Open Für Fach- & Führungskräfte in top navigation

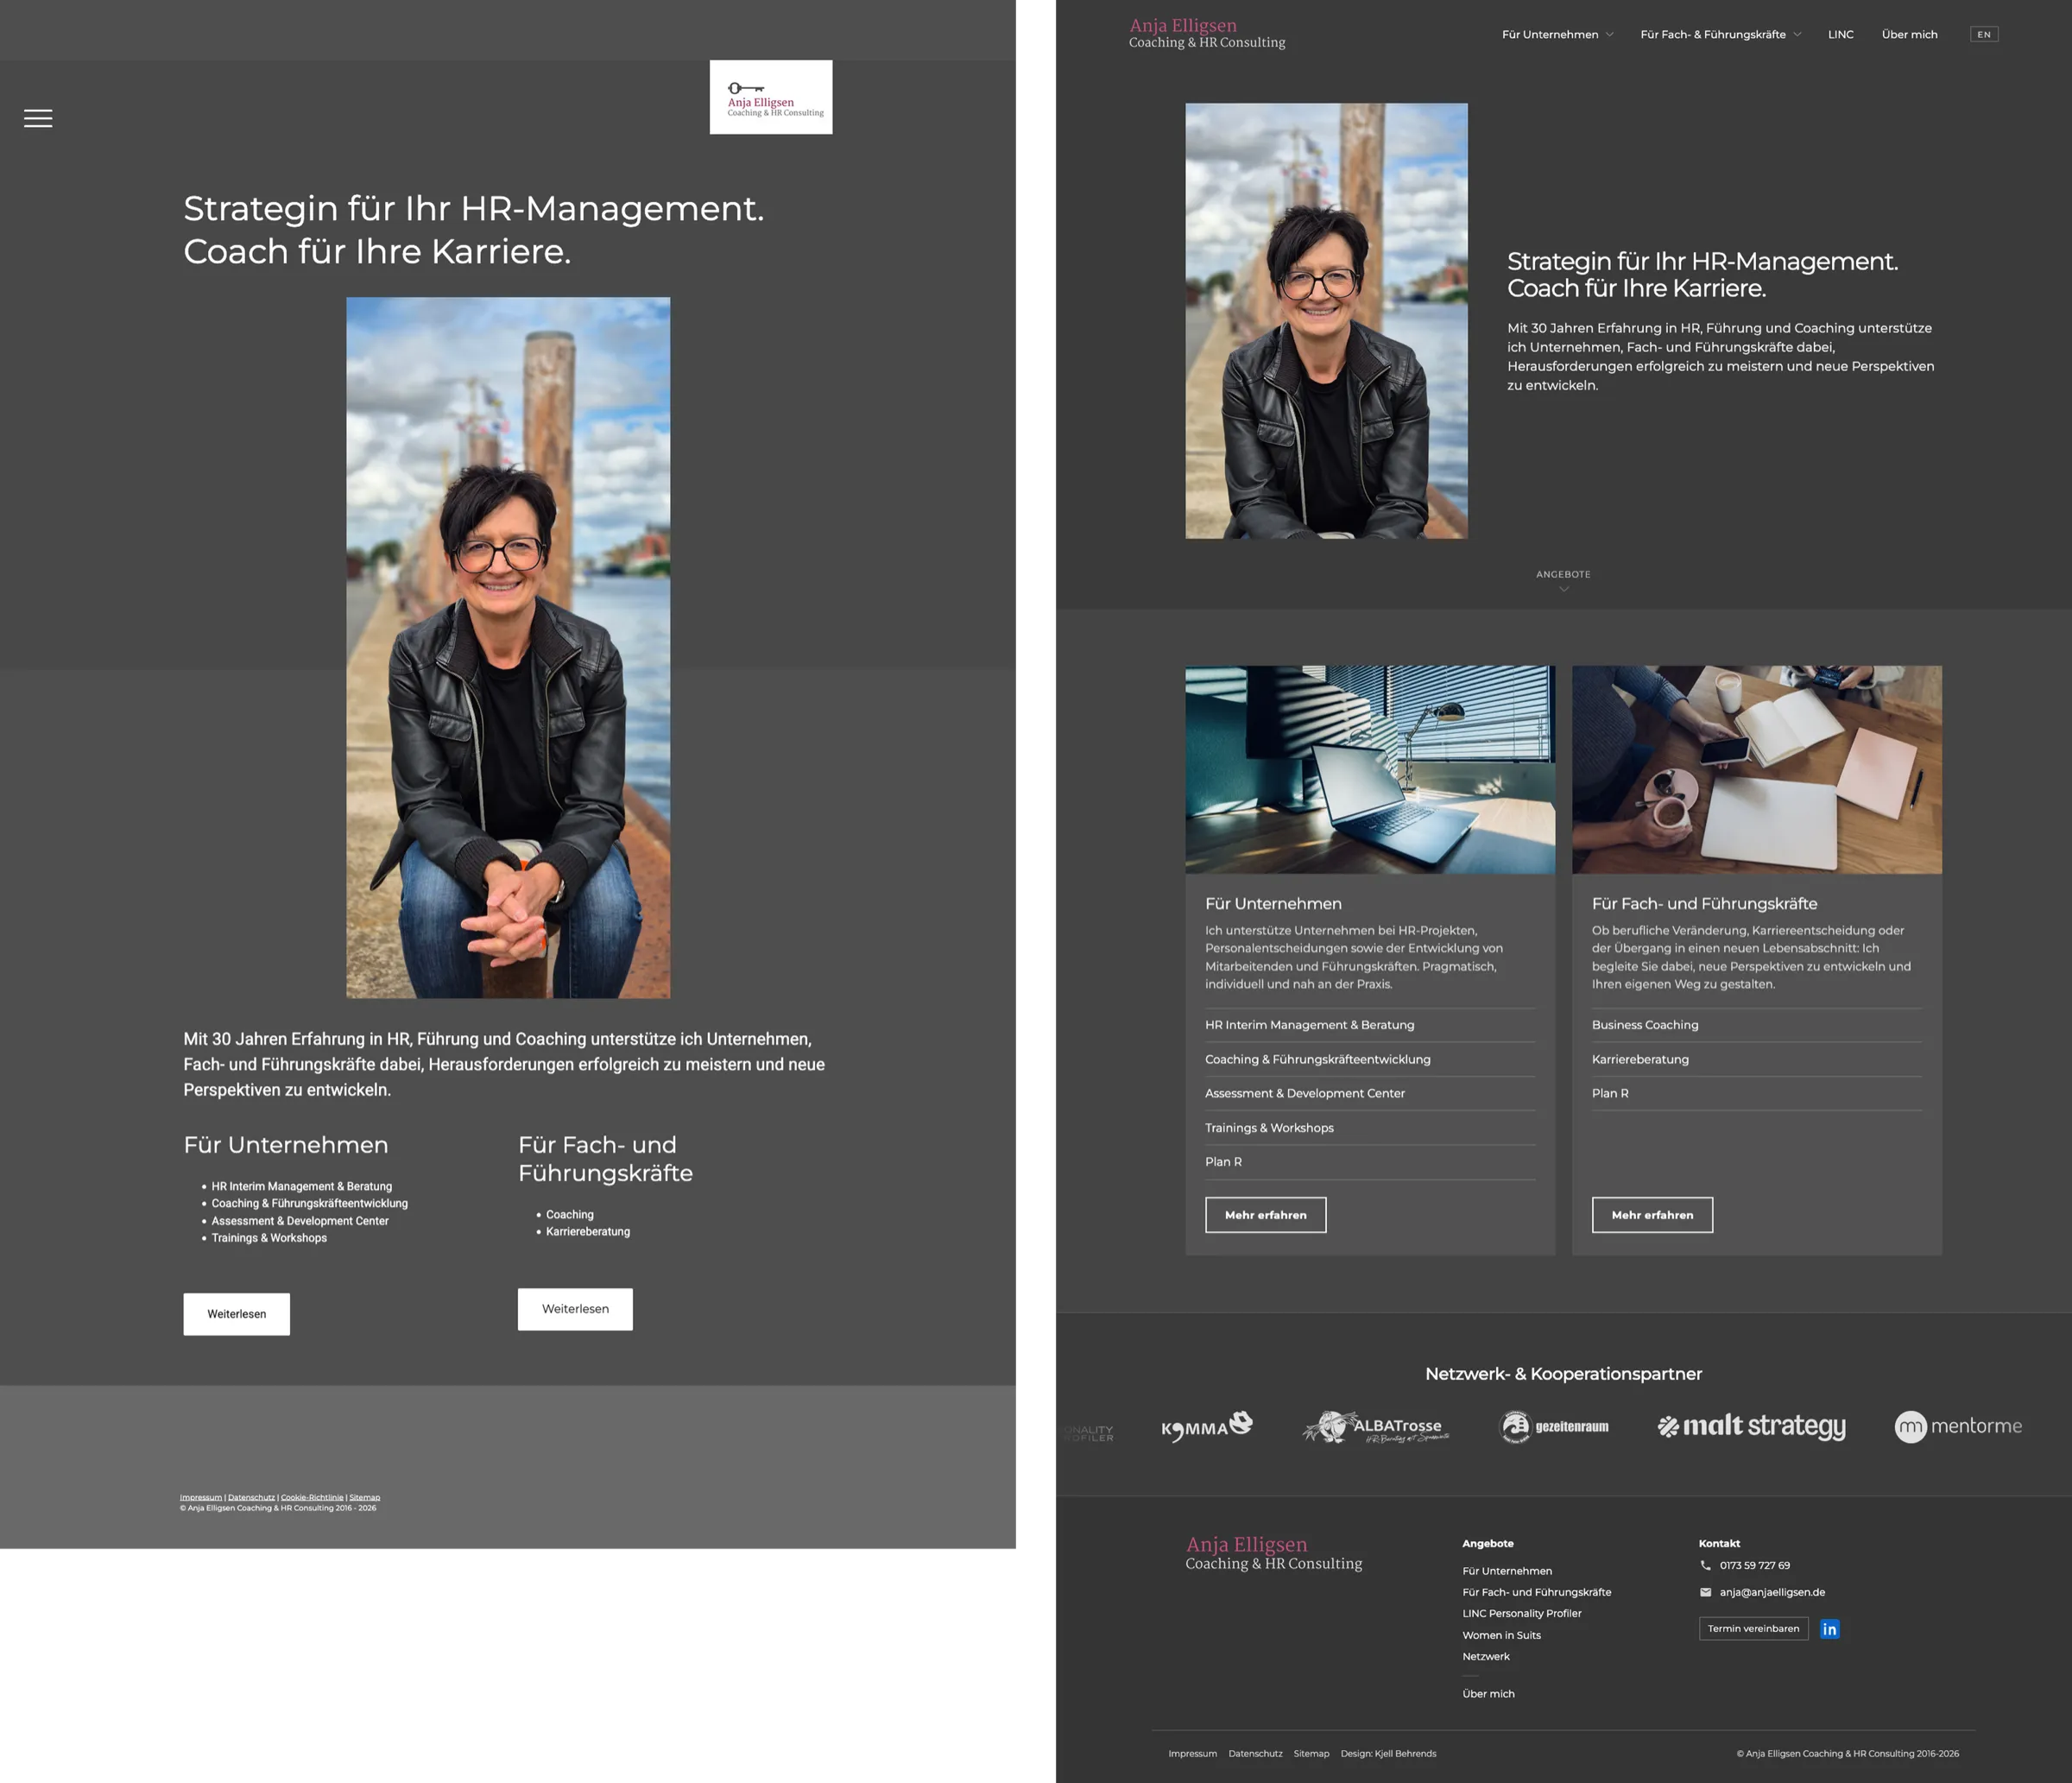point(1713,34)
